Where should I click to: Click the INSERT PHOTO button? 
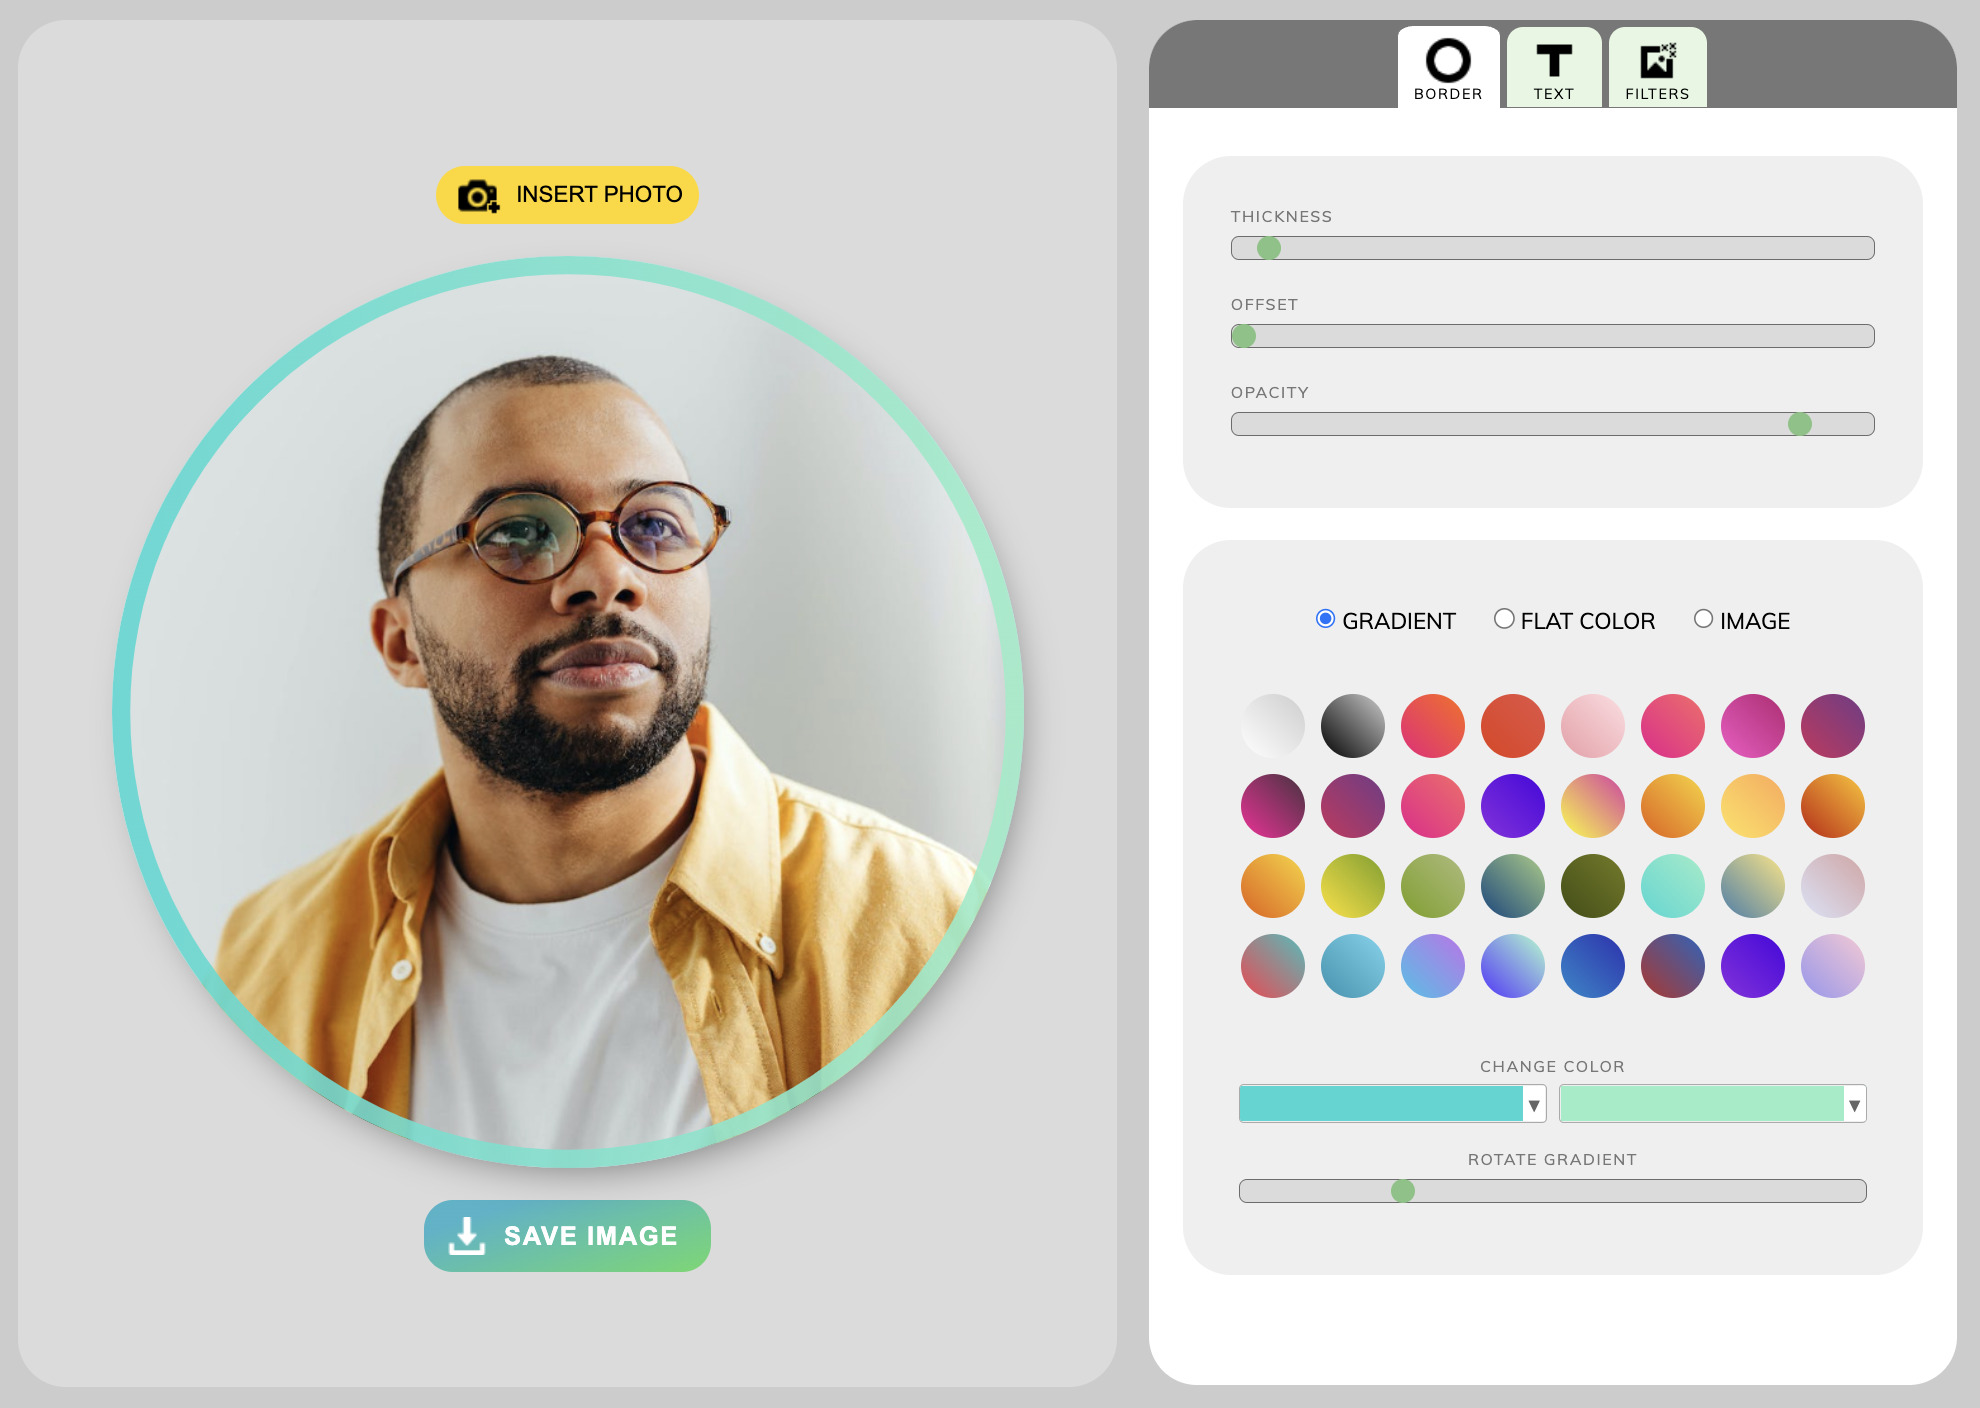(565, 194)
